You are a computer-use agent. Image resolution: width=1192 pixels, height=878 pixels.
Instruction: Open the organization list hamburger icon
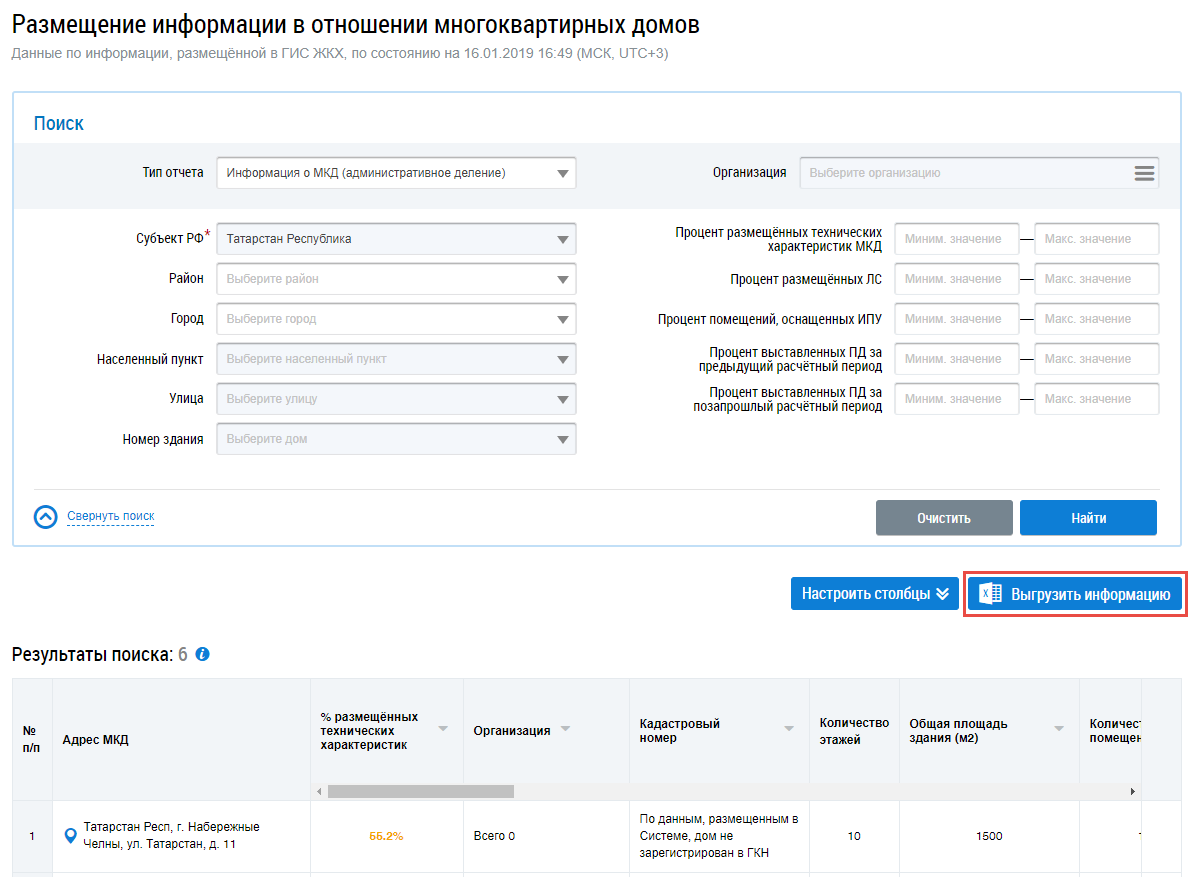pos(1144,173)
